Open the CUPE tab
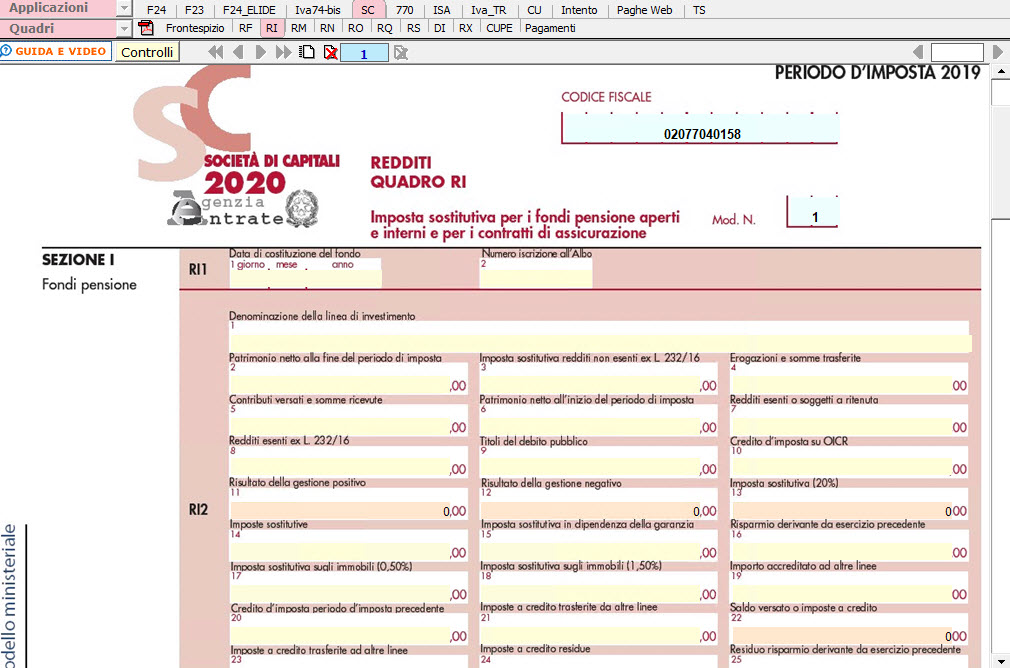The height and width of the screenshot is (668, 1010). click(499, 28)
